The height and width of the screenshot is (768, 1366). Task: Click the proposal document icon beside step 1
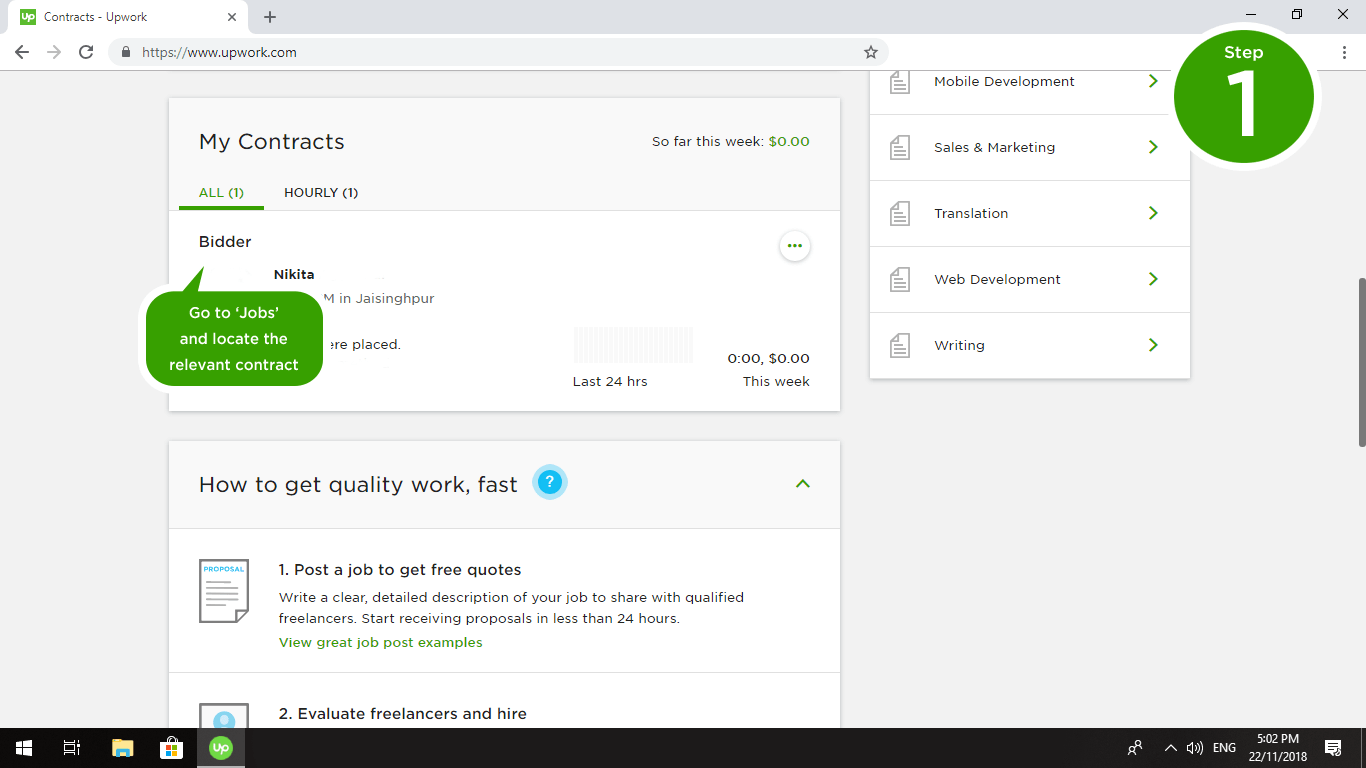222,591
